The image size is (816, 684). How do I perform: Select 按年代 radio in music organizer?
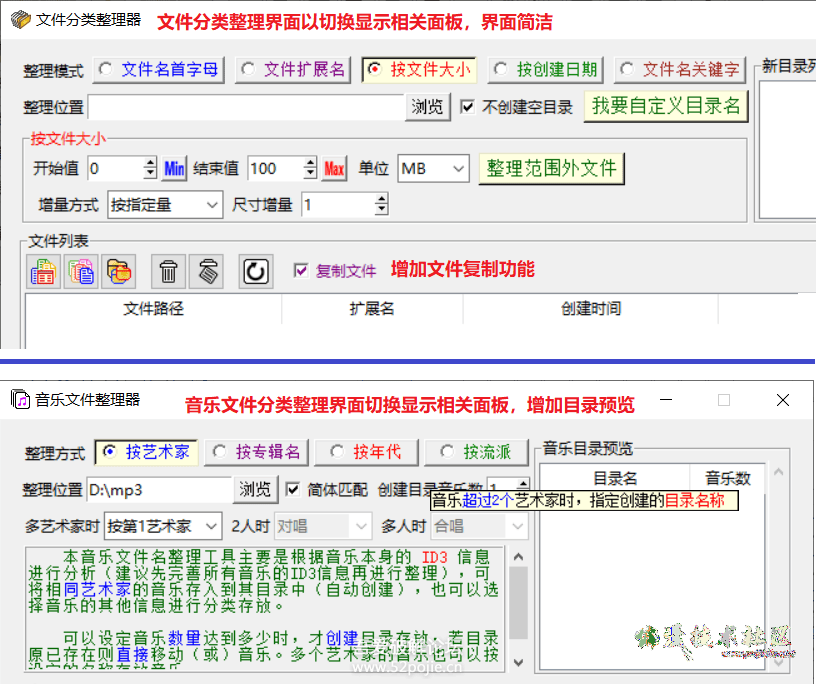coord(366,452)
